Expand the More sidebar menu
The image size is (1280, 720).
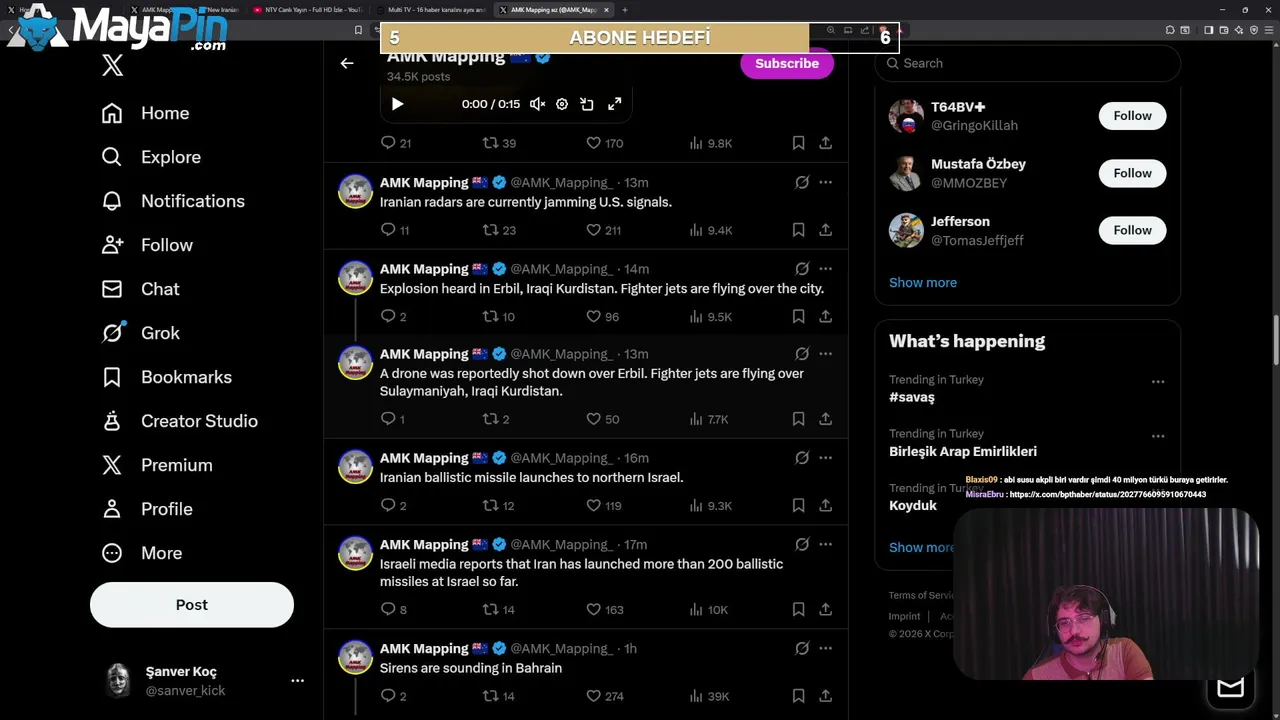point(142,553)
